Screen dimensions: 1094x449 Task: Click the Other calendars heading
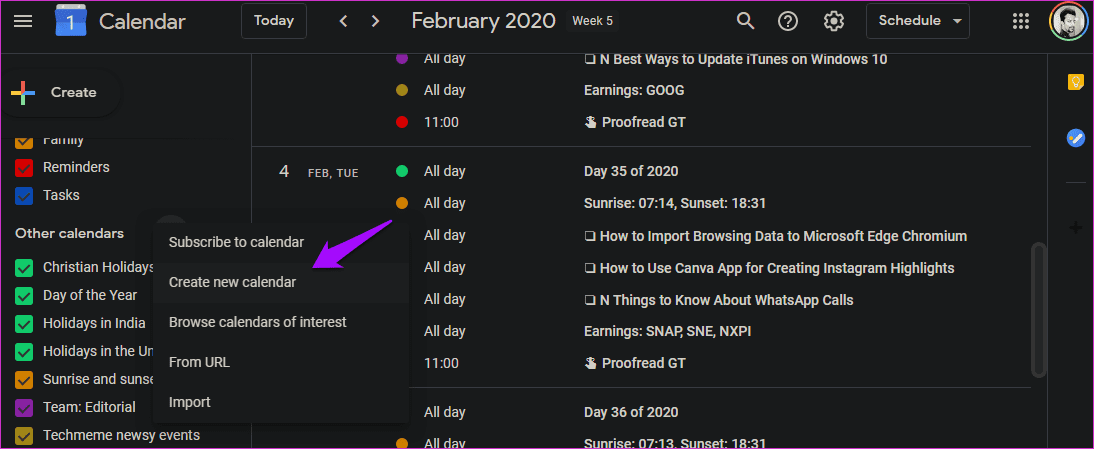tap(70, 234)
